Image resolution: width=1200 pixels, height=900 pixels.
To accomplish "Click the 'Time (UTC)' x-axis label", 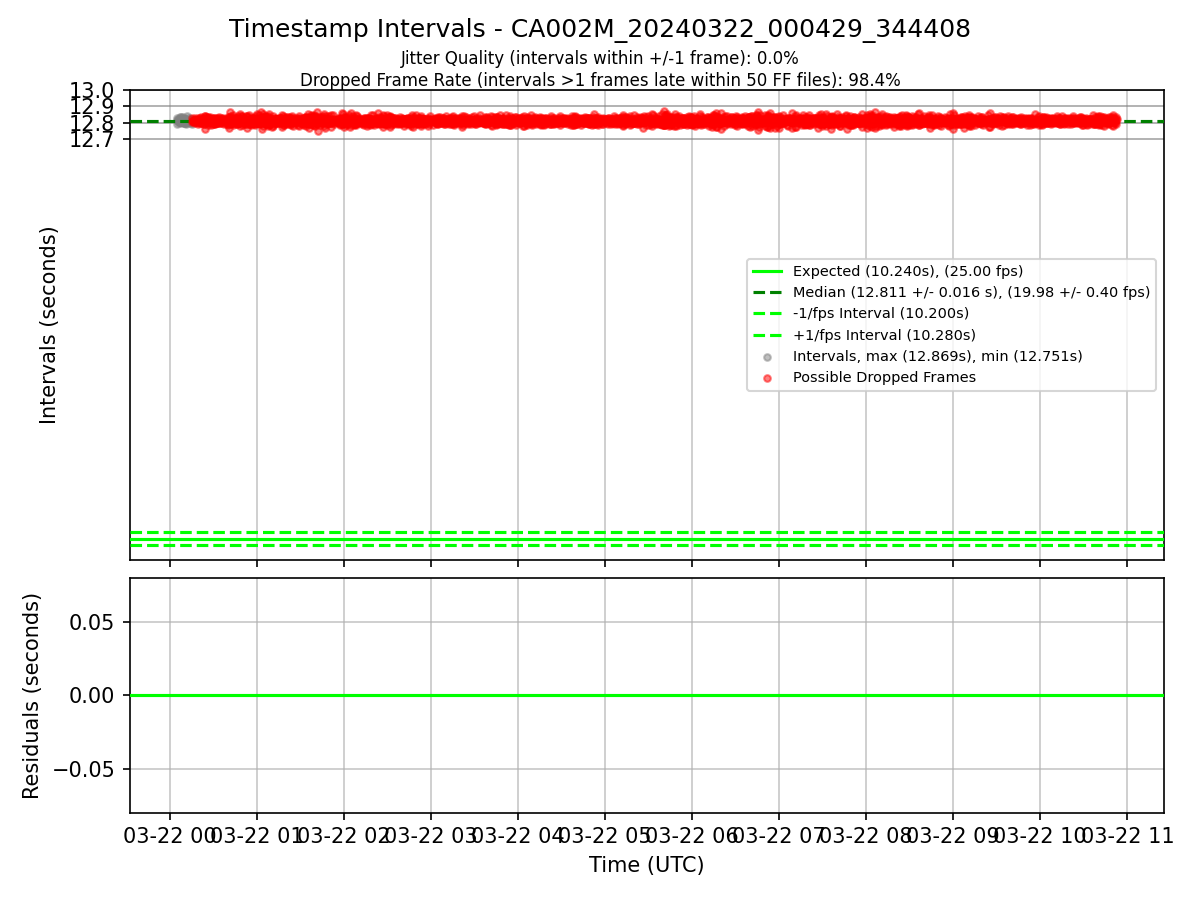I will [646, 865].
